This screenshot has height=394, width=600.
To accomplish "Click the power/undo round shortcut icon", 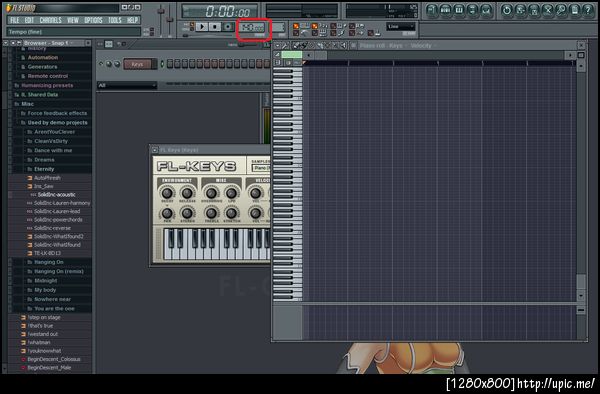I will pyautogui.click(x=507, y=10).
